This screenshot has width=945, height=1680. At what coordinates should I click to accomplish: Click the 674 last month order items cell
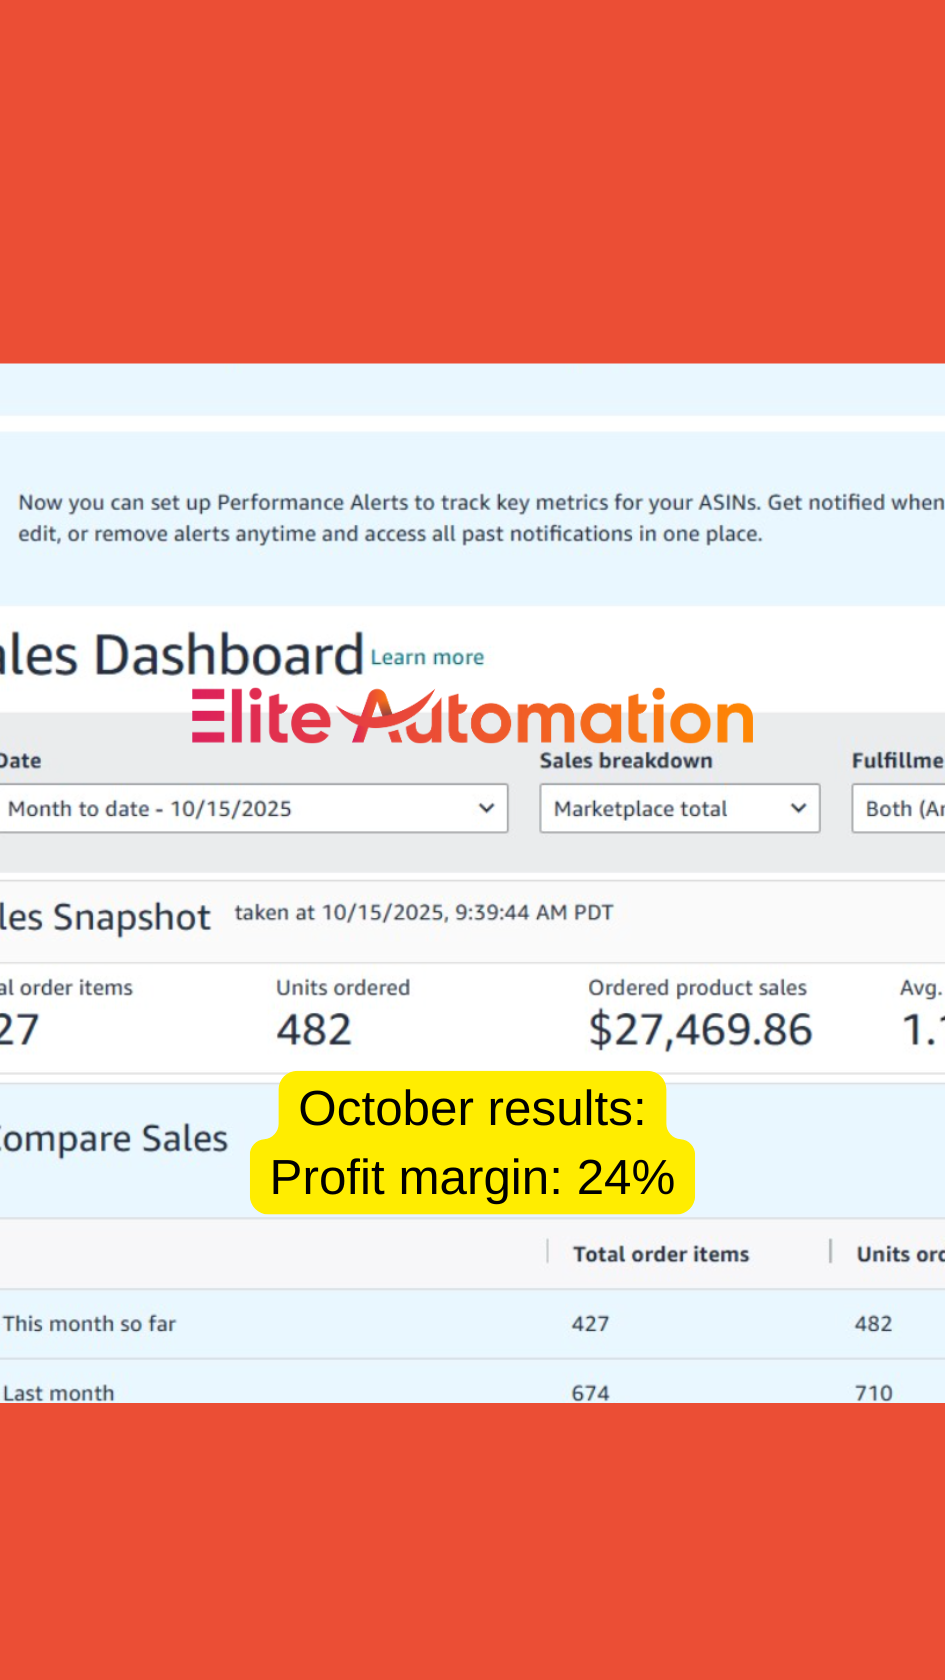[590, 1392]
